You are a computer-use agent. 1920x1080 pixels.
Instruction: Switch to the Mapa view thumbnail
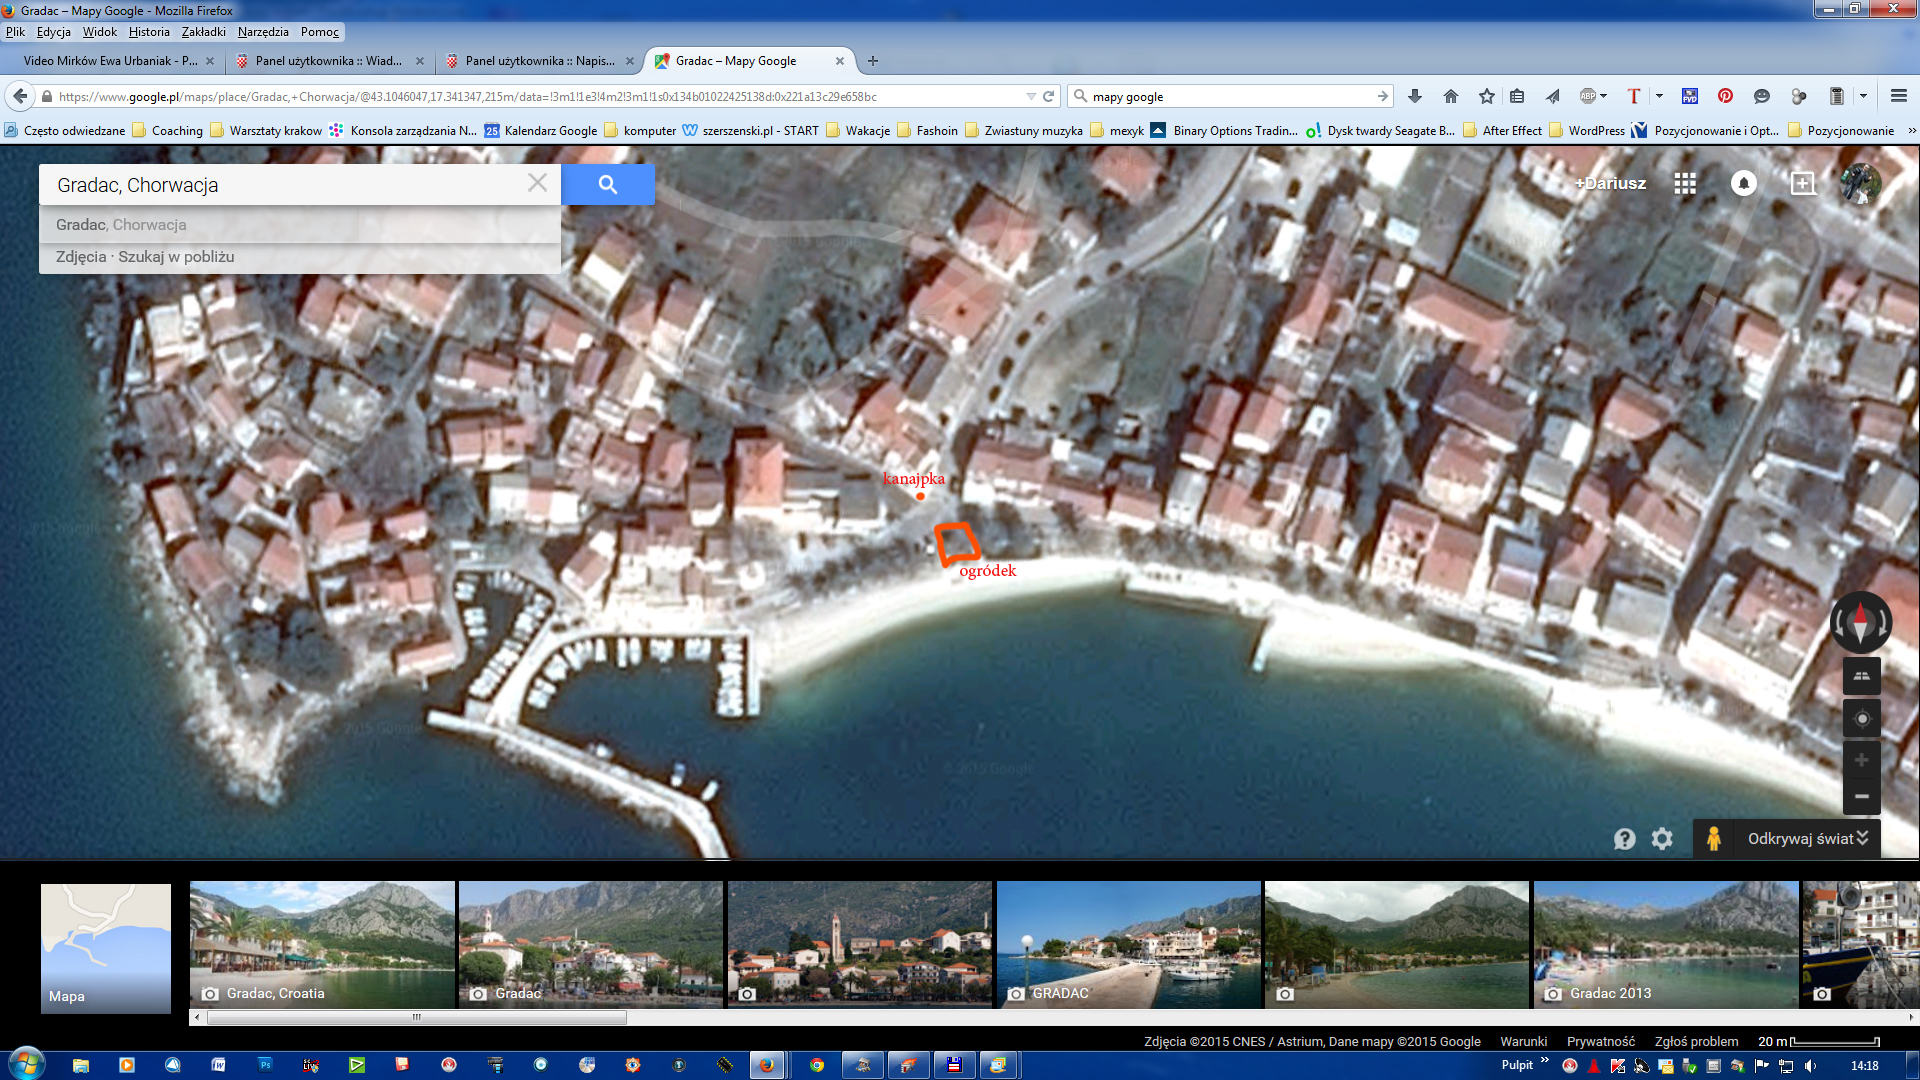[106, 947]
